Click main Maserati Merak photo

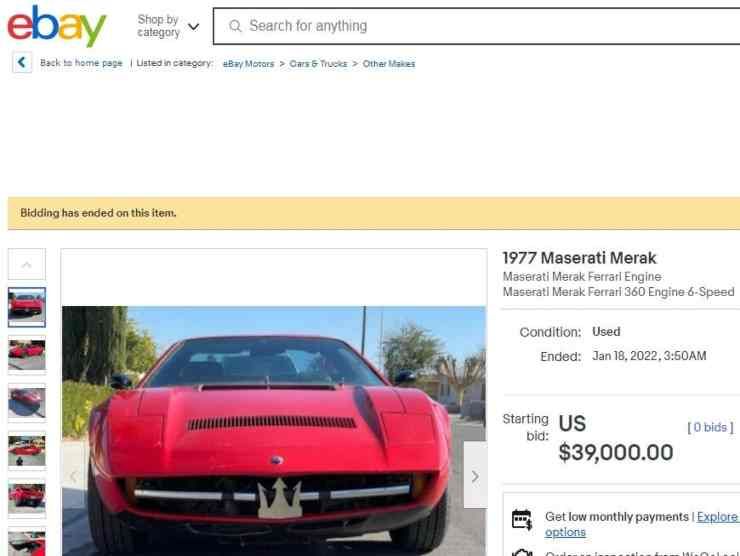tap(274, 430)
